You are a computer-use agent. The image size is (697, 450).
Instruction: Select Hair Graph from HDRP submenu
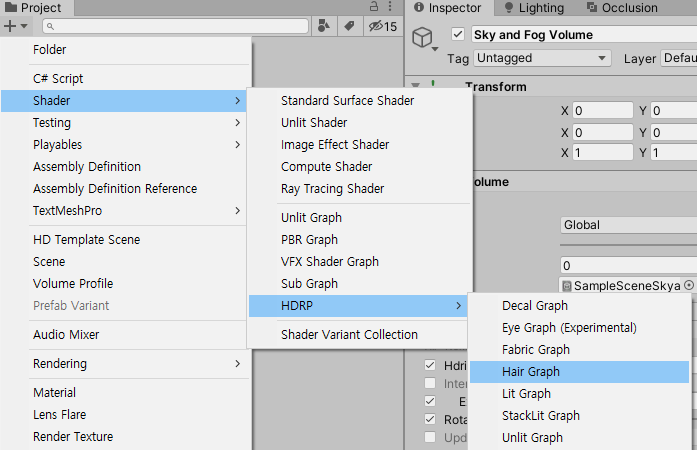pos(530,372)
